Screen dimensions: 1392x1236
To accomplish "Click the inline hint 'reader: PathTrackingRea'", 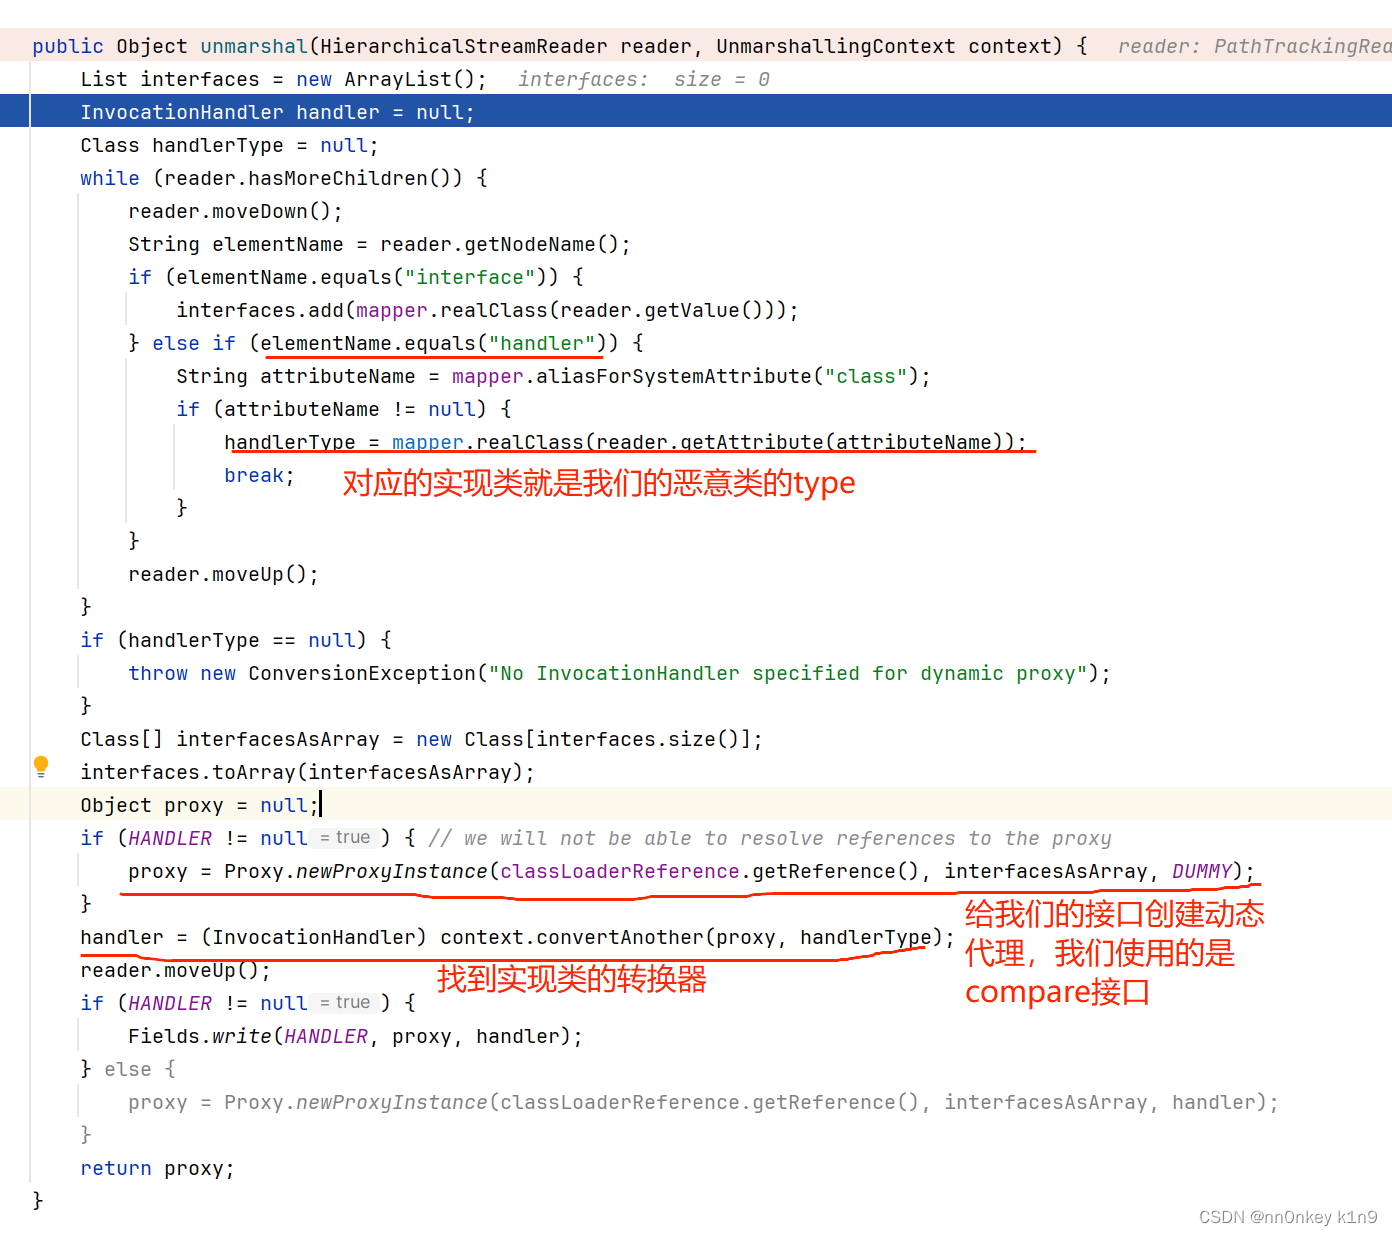I will coord(1254,46).
